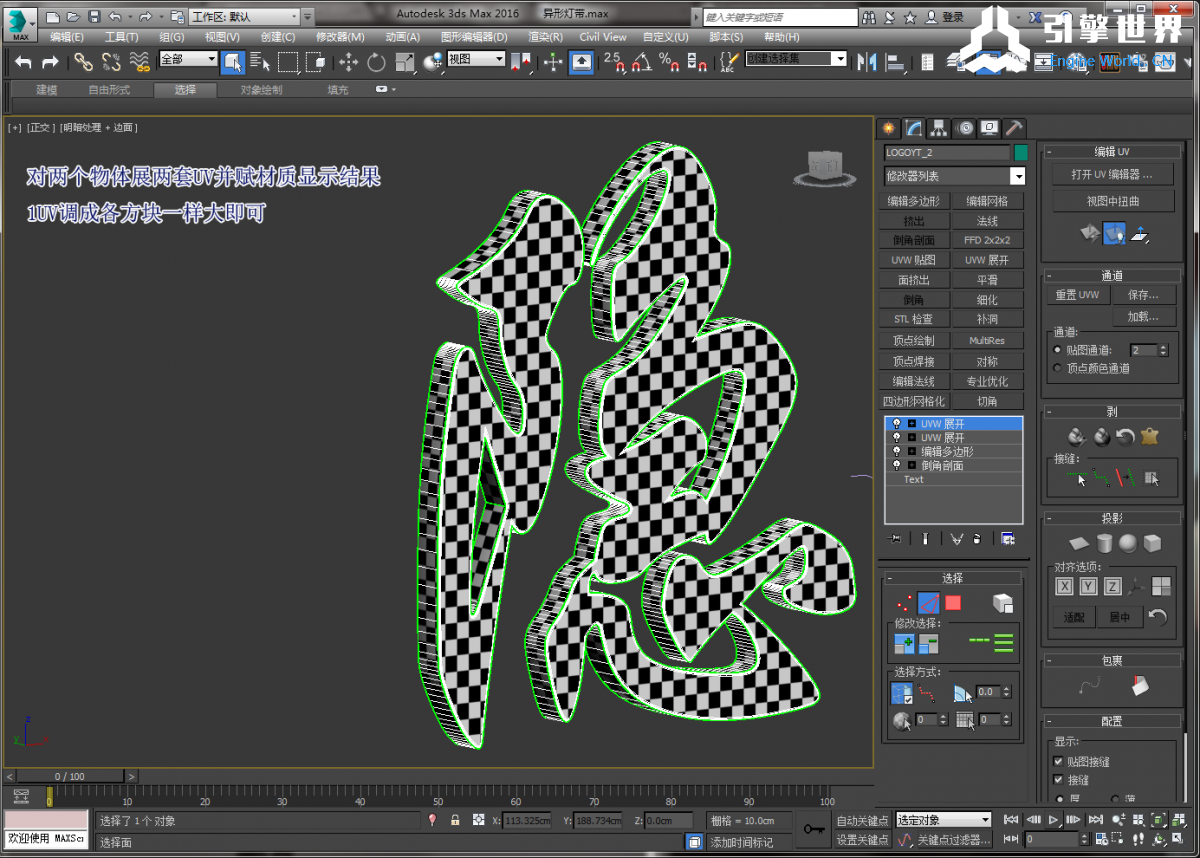Viewport: 1200px width, 858px height.
Task: Click the time slider 0 / 100
Action: [70, 776]
